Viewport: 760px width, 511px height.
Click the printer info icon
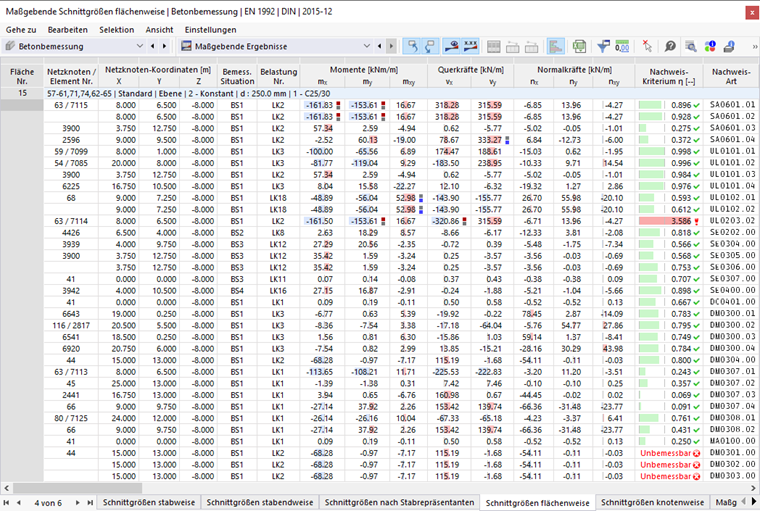729,47
